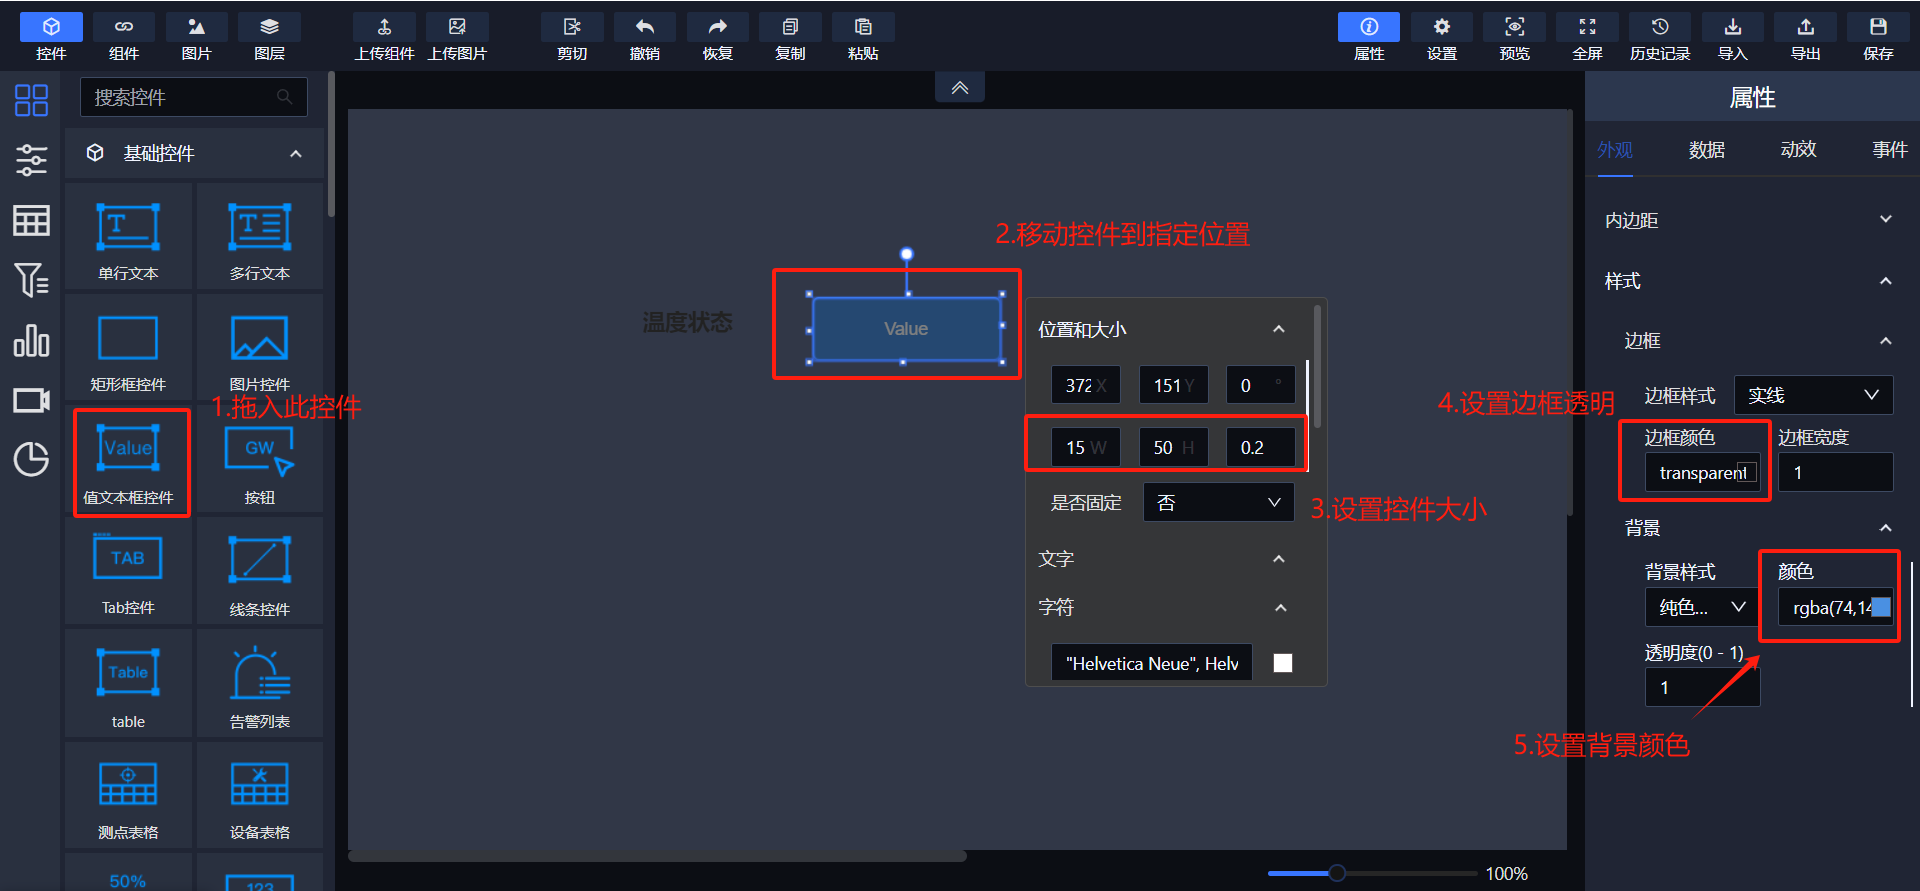Select the sliders category icon in left sidebar
1920x891 pixels.
31,160
